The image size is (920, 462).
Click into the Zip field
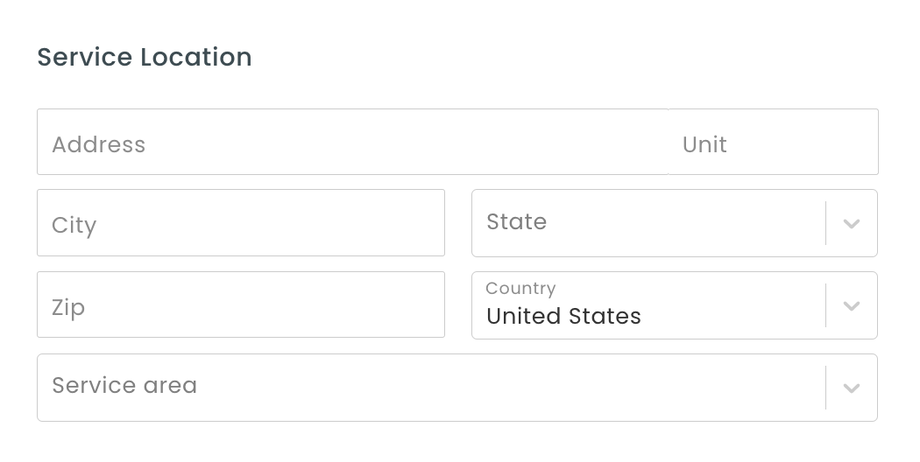click(240, 305)
